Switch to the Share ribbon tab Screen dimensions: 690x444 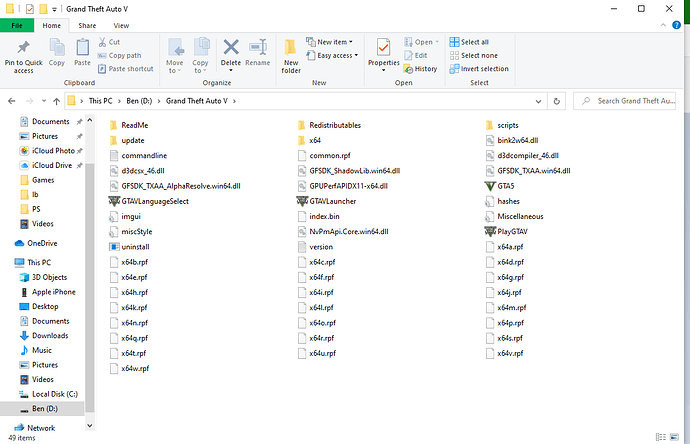click(87, 26)
